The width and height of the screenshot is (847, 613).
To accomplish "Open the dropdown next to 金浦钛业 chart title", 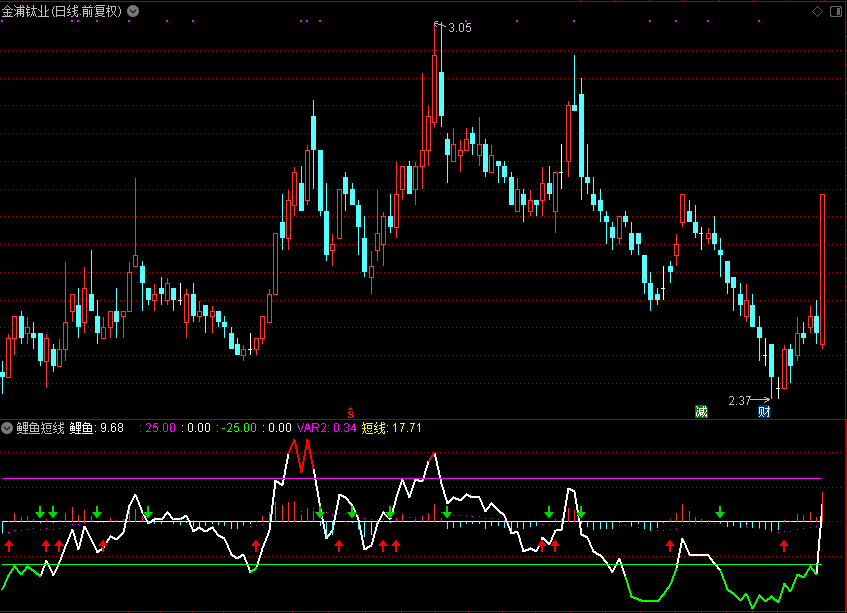I will tap(133, 11).
